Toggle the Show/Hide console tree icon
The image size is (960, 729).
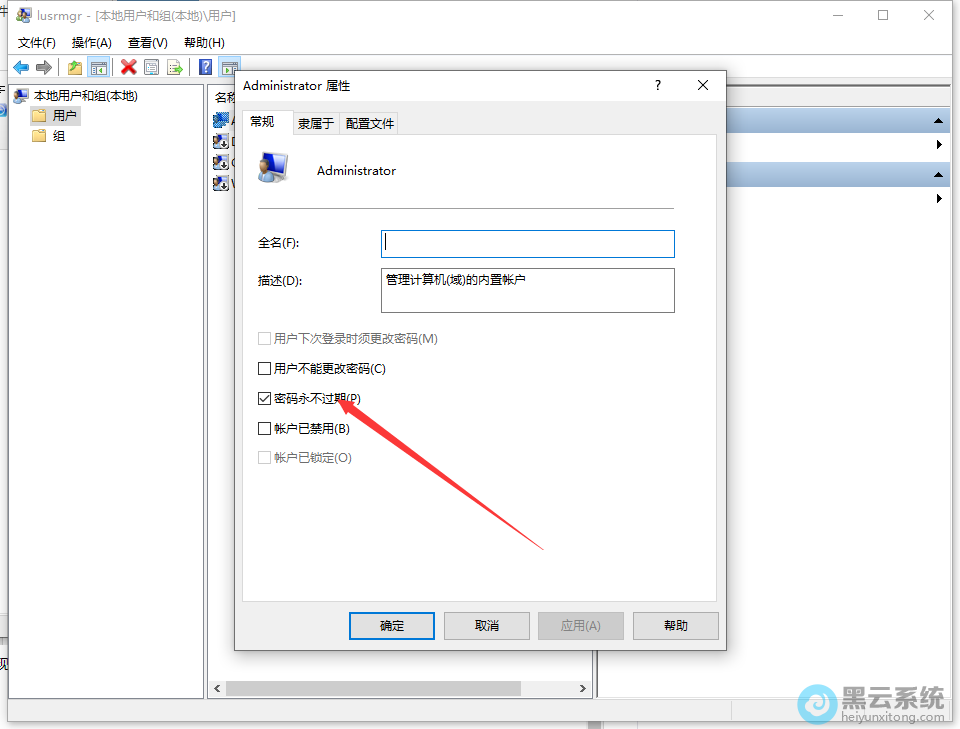tap(99, 67)
